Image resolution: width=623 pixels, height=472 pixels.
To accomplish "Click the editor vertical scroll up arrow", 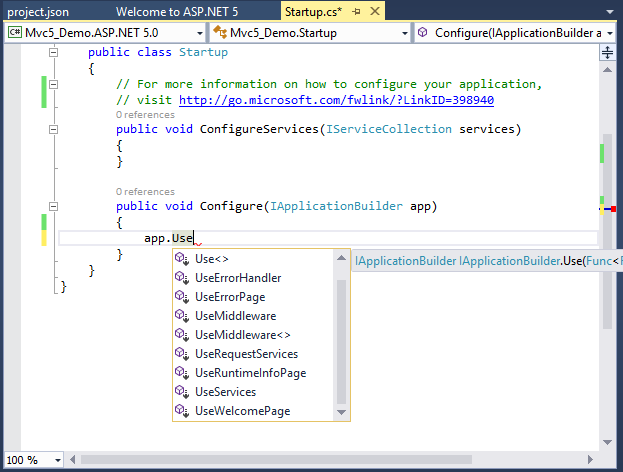I will click(607, 70).
